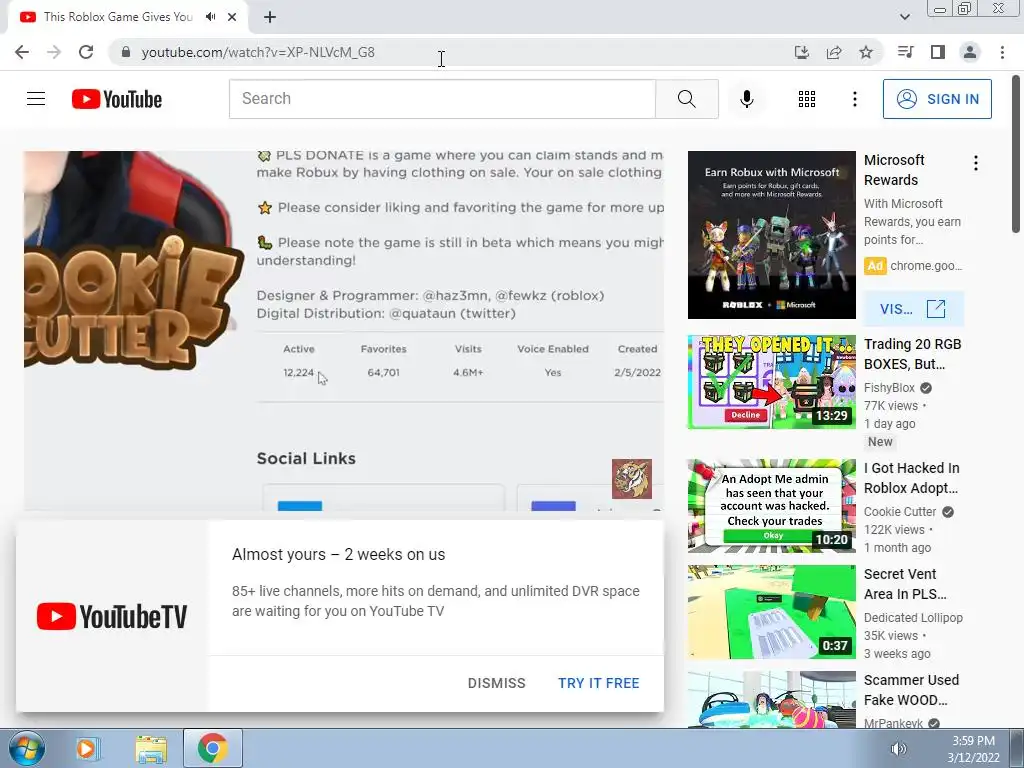The image size is (1024, 768).
Task: Open 'Trading 20 RGB BOXES' video thumbnail
Action: point(771,381)
